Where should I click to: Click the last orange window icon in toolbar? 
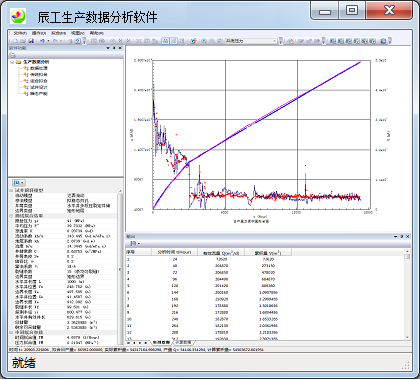point(383,41)
